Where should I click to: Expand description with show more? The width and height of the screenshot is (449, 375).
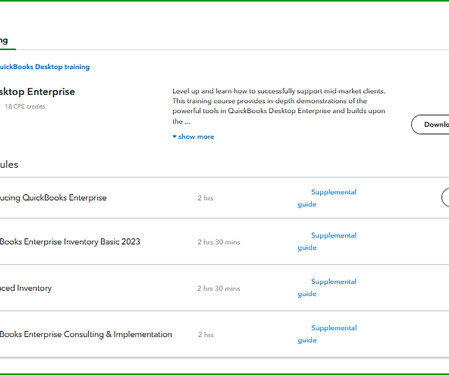[x=193, y=137]
